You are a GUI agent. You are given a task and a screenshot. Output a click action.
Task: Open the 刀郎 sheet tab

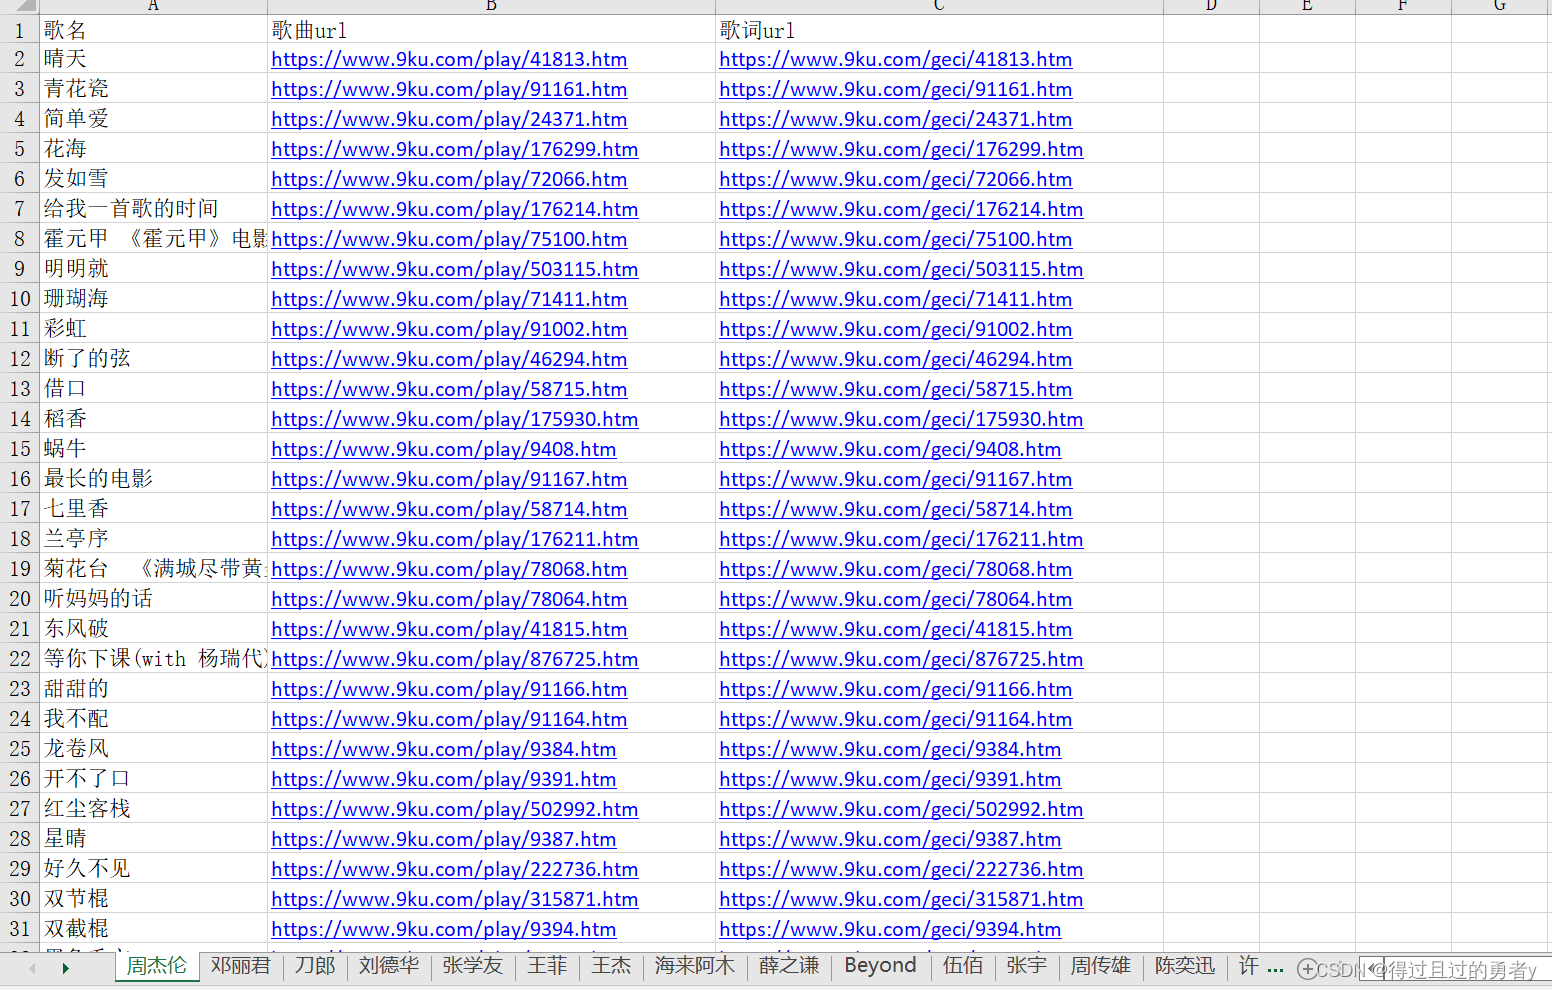pyautogui.click(x=315, y=966)
